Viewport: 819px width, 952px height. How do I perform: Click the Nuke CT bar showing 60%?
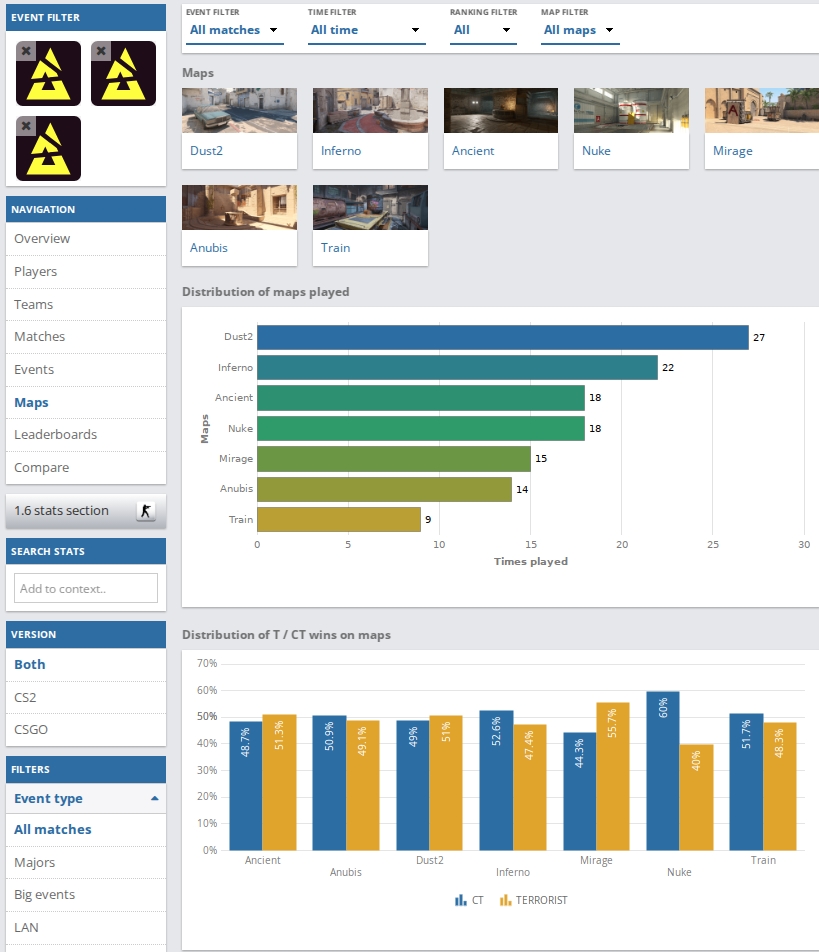pyautogui.click(x=663, y=771)
